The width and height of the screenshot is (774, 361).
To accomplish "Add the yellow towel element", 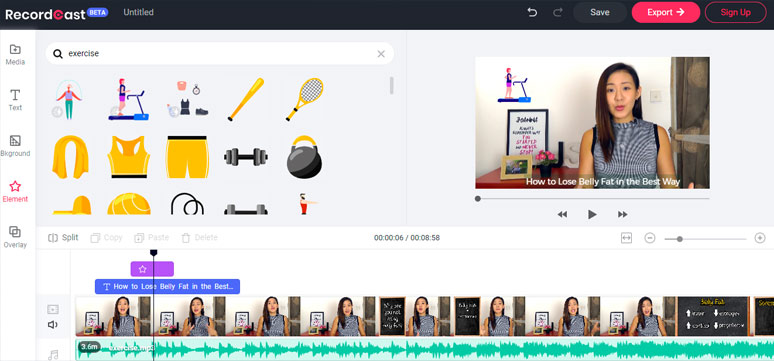I will (x=71, y=157).
